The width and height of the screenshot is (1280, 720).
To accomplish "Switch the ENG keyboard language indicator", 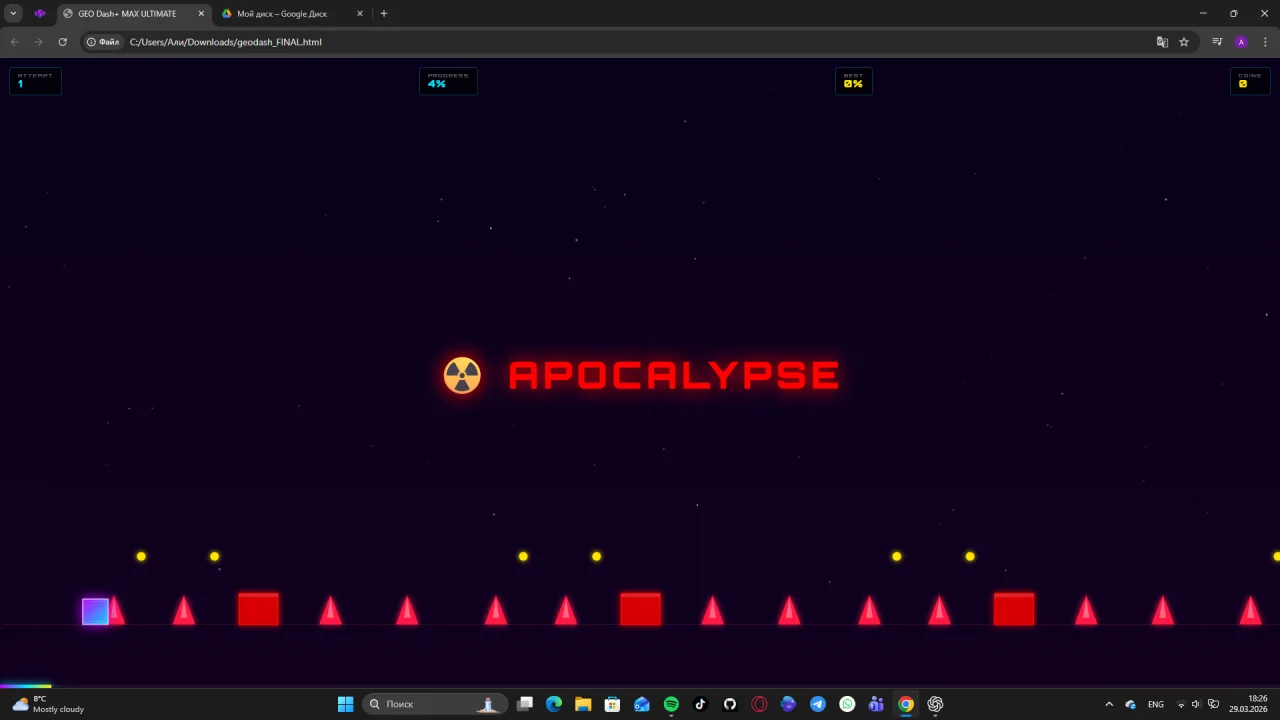I will (x=1156, y=704).
